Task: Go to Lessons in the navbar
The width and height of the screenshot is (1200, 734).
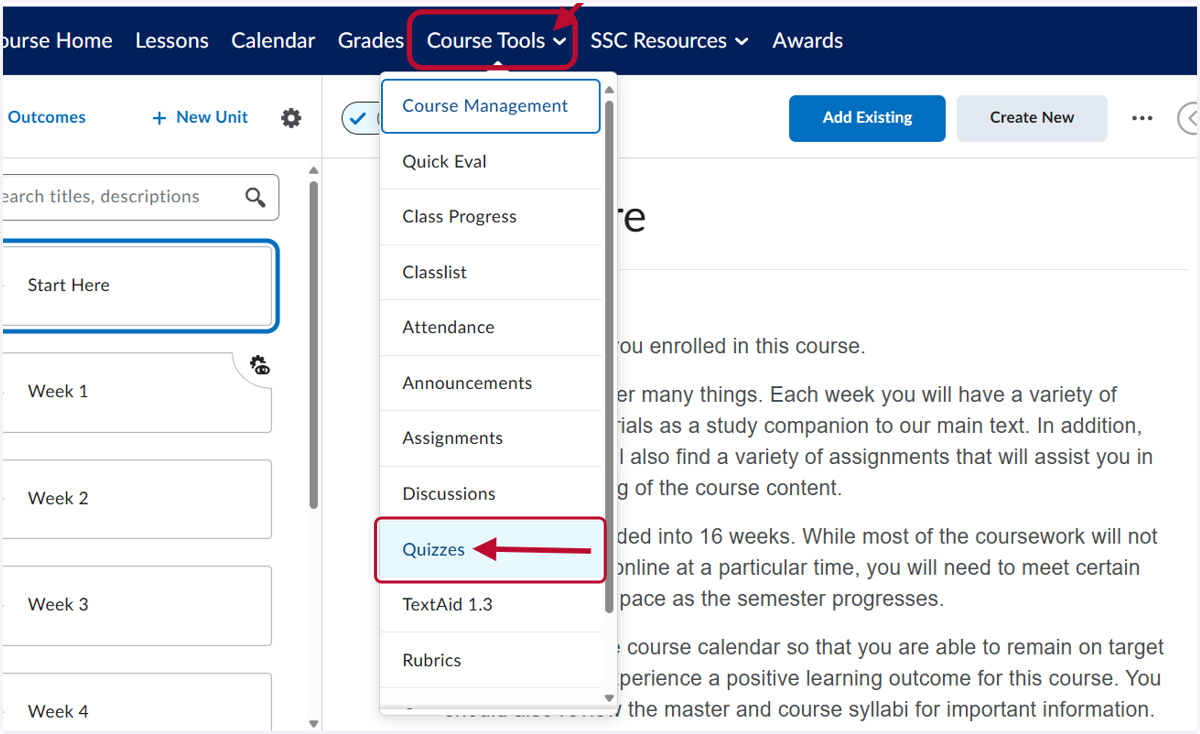Action: tap(172, 41)
